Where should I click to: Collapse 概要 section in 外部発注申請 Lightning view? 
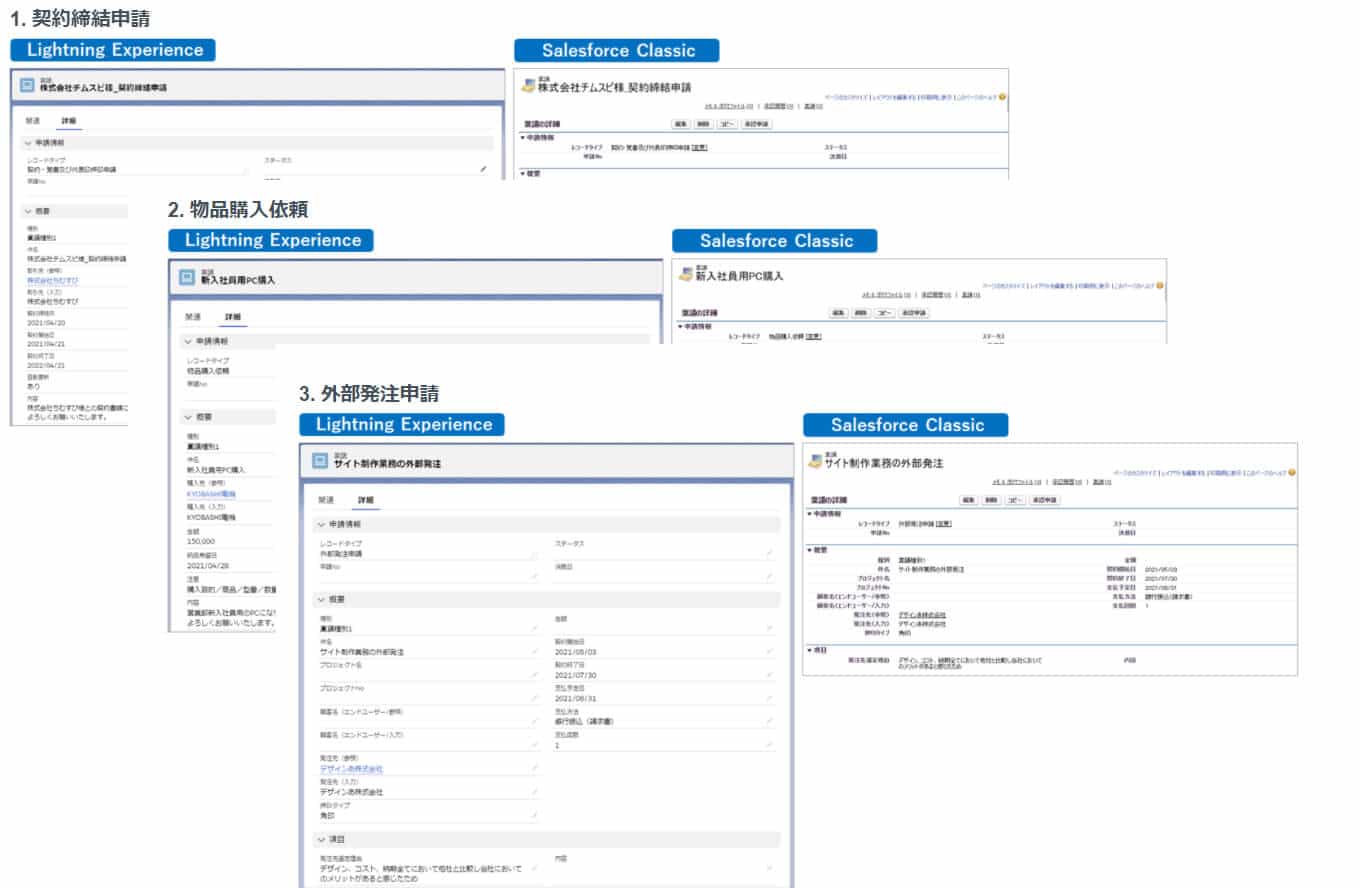coord(321,599)
